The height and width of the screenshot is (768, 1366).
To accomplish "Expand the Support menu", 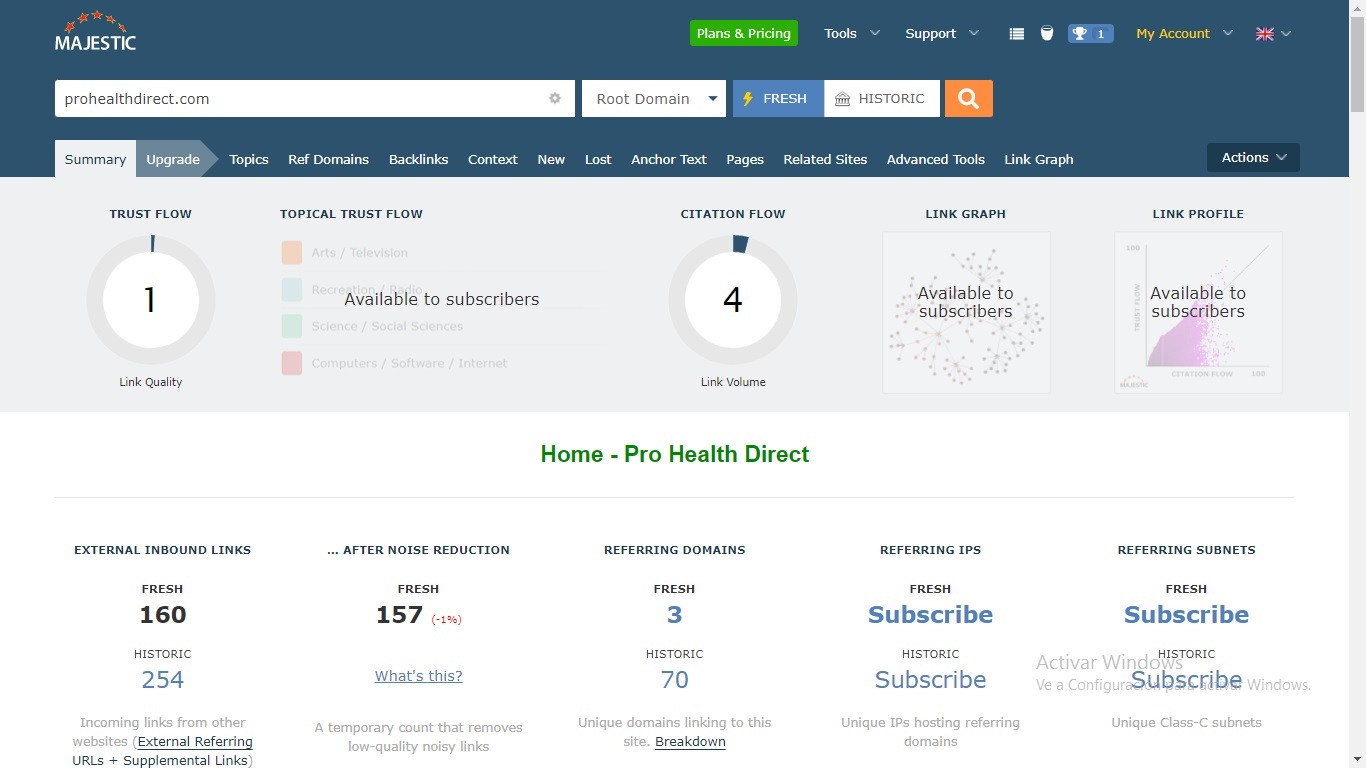I will pyautogui.click(x=942, y=33).
